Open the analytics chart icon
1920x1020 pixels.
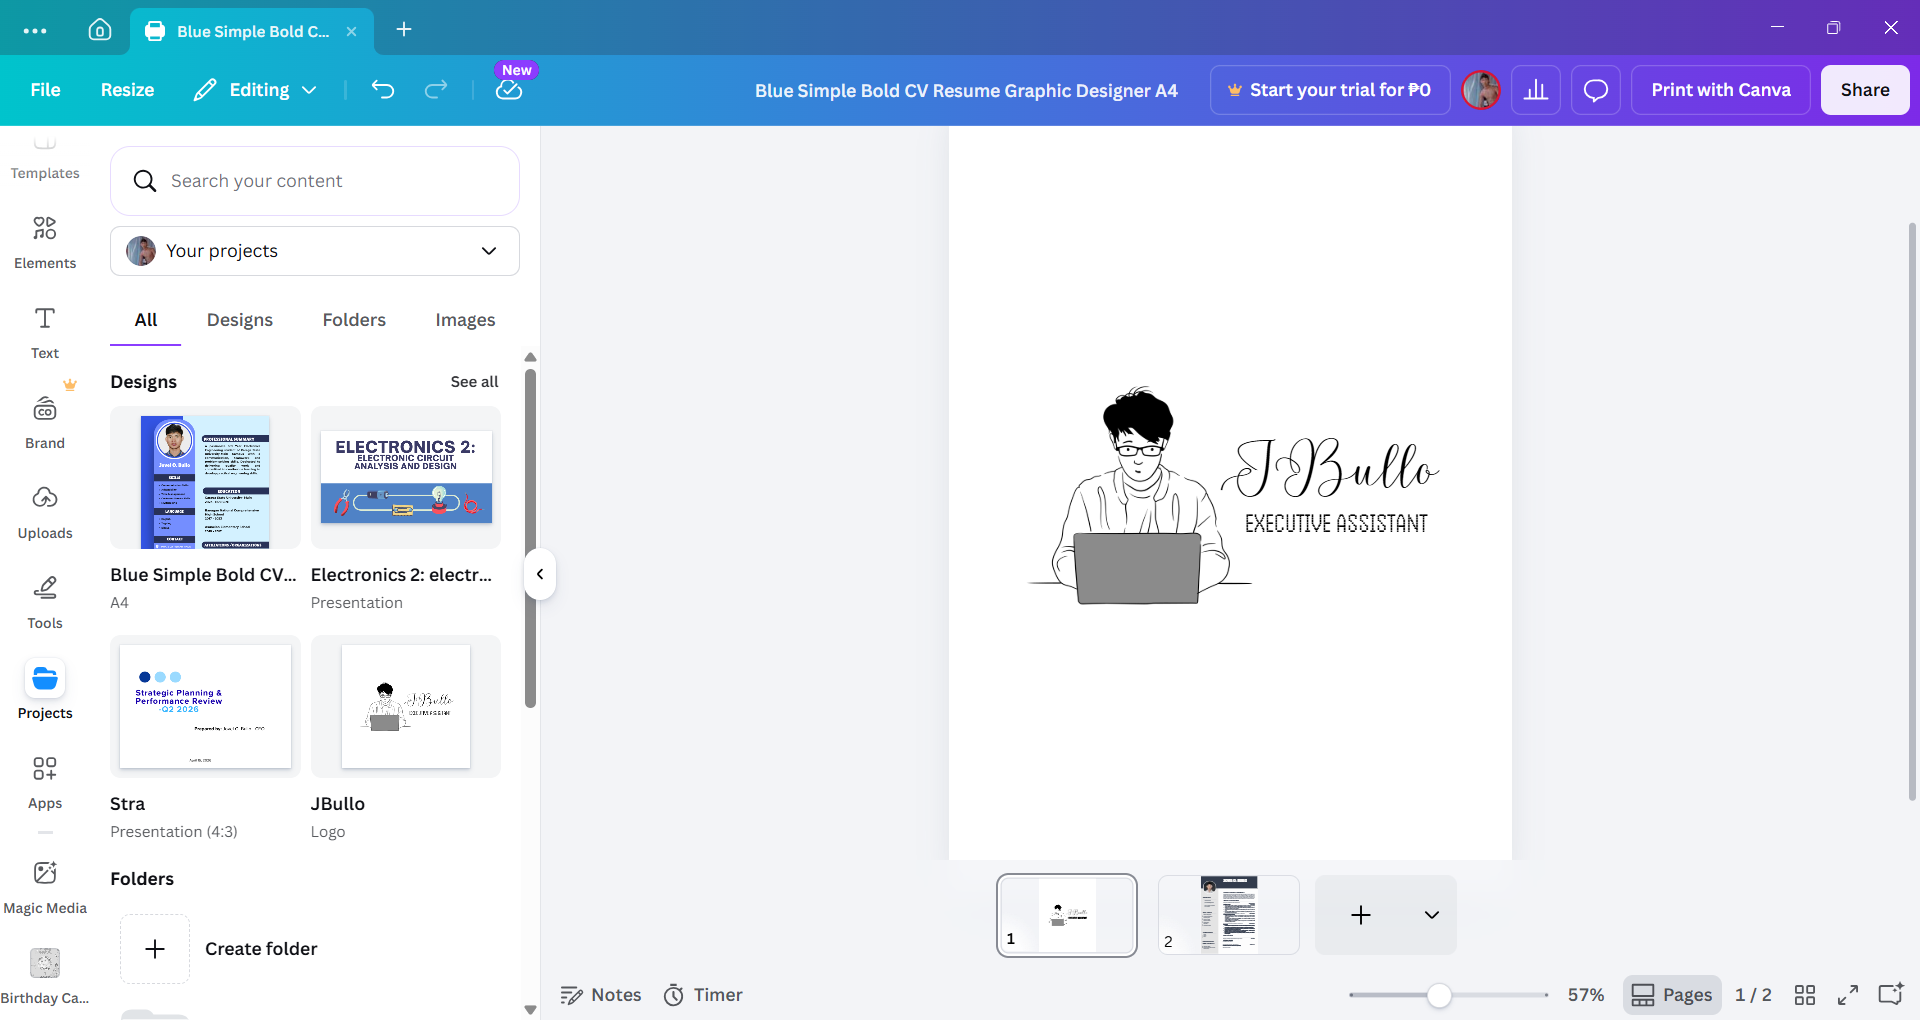point(1536,90)
